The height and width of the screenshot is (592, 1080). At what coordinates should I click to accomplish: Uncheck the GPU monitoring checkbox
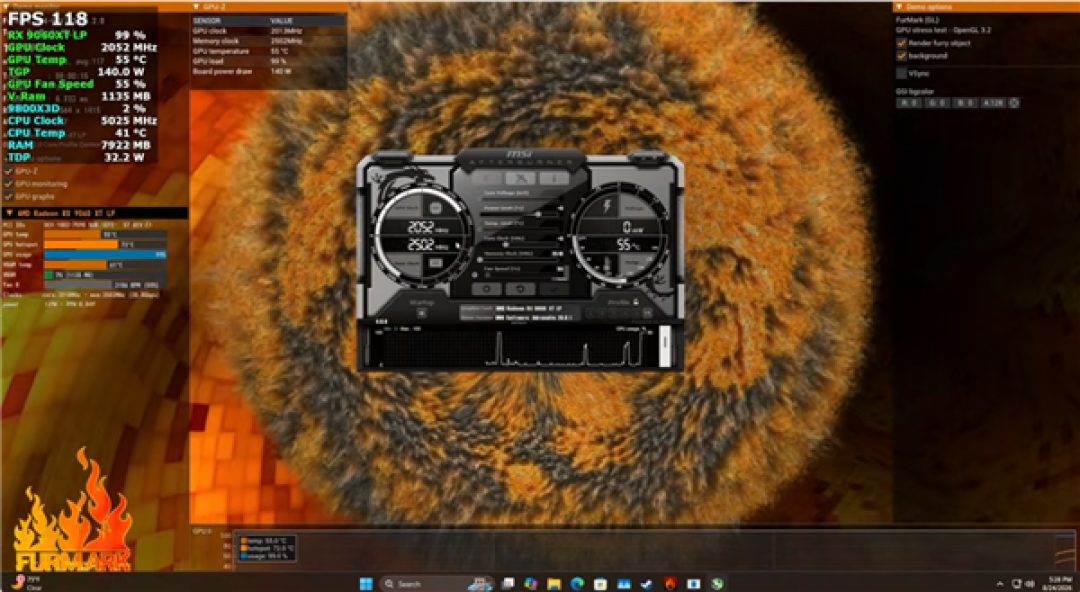[8, 184]
